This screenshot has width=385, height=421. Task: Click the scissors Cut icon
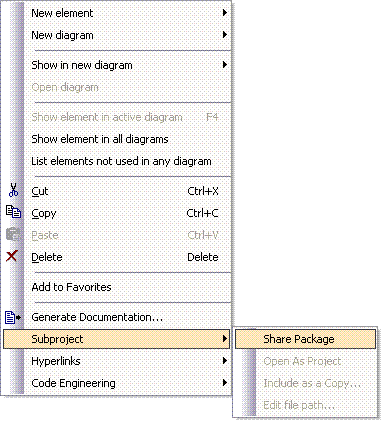[x=13, y=191]
